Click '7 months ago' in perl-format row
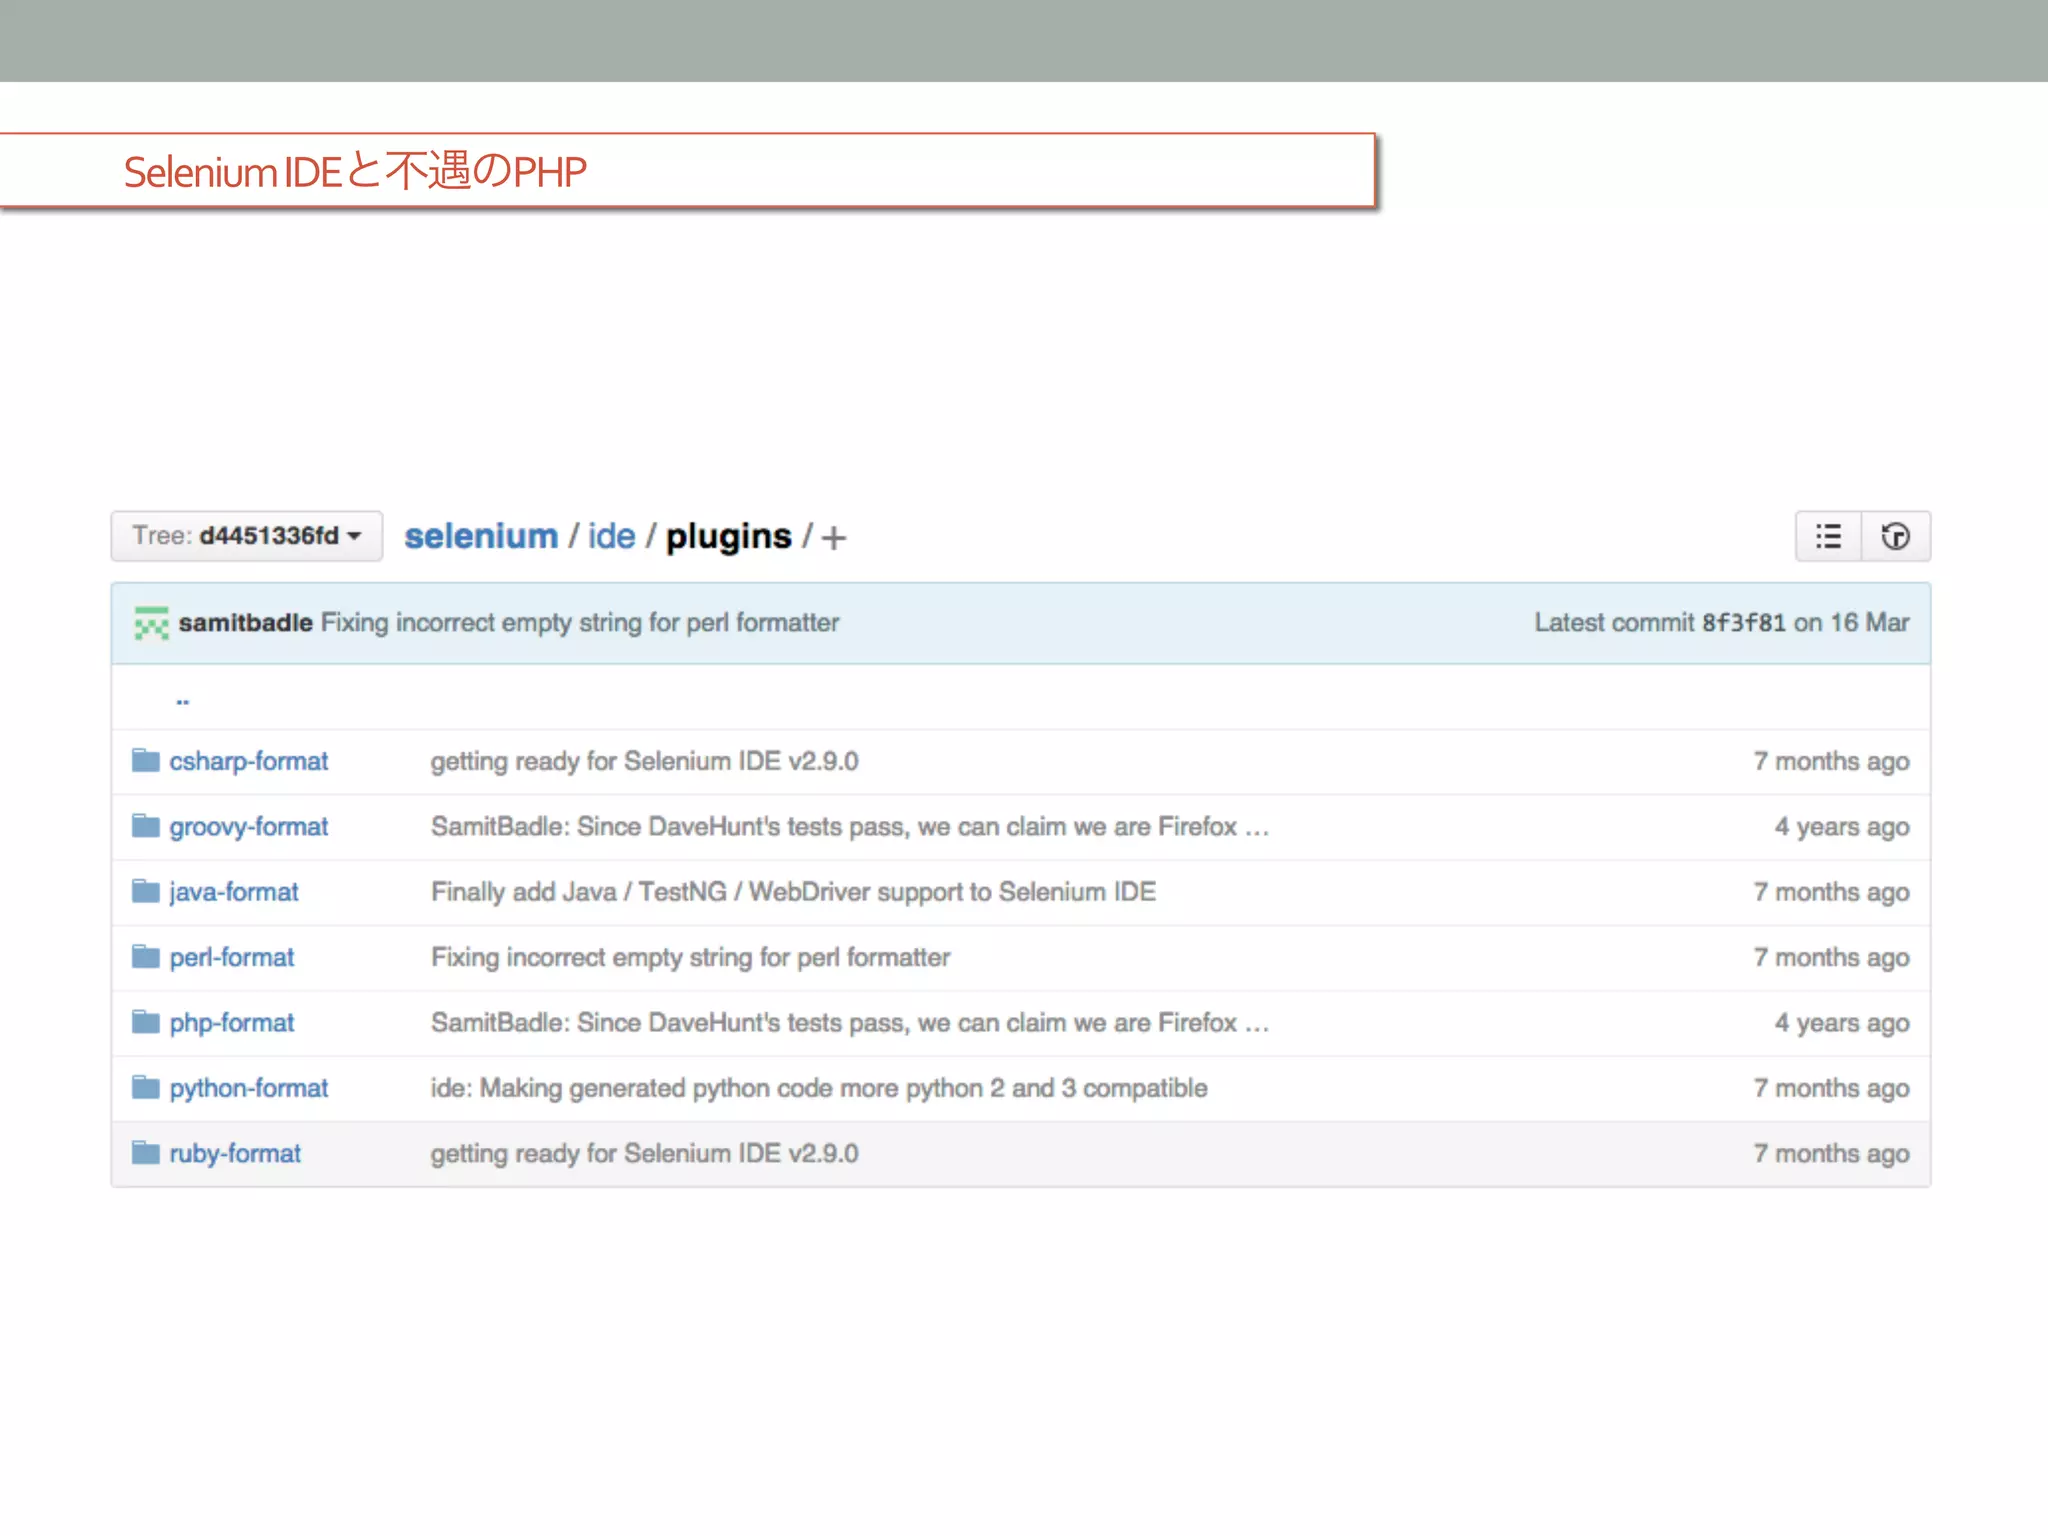The image size is (2048, 1536). 1831,957
